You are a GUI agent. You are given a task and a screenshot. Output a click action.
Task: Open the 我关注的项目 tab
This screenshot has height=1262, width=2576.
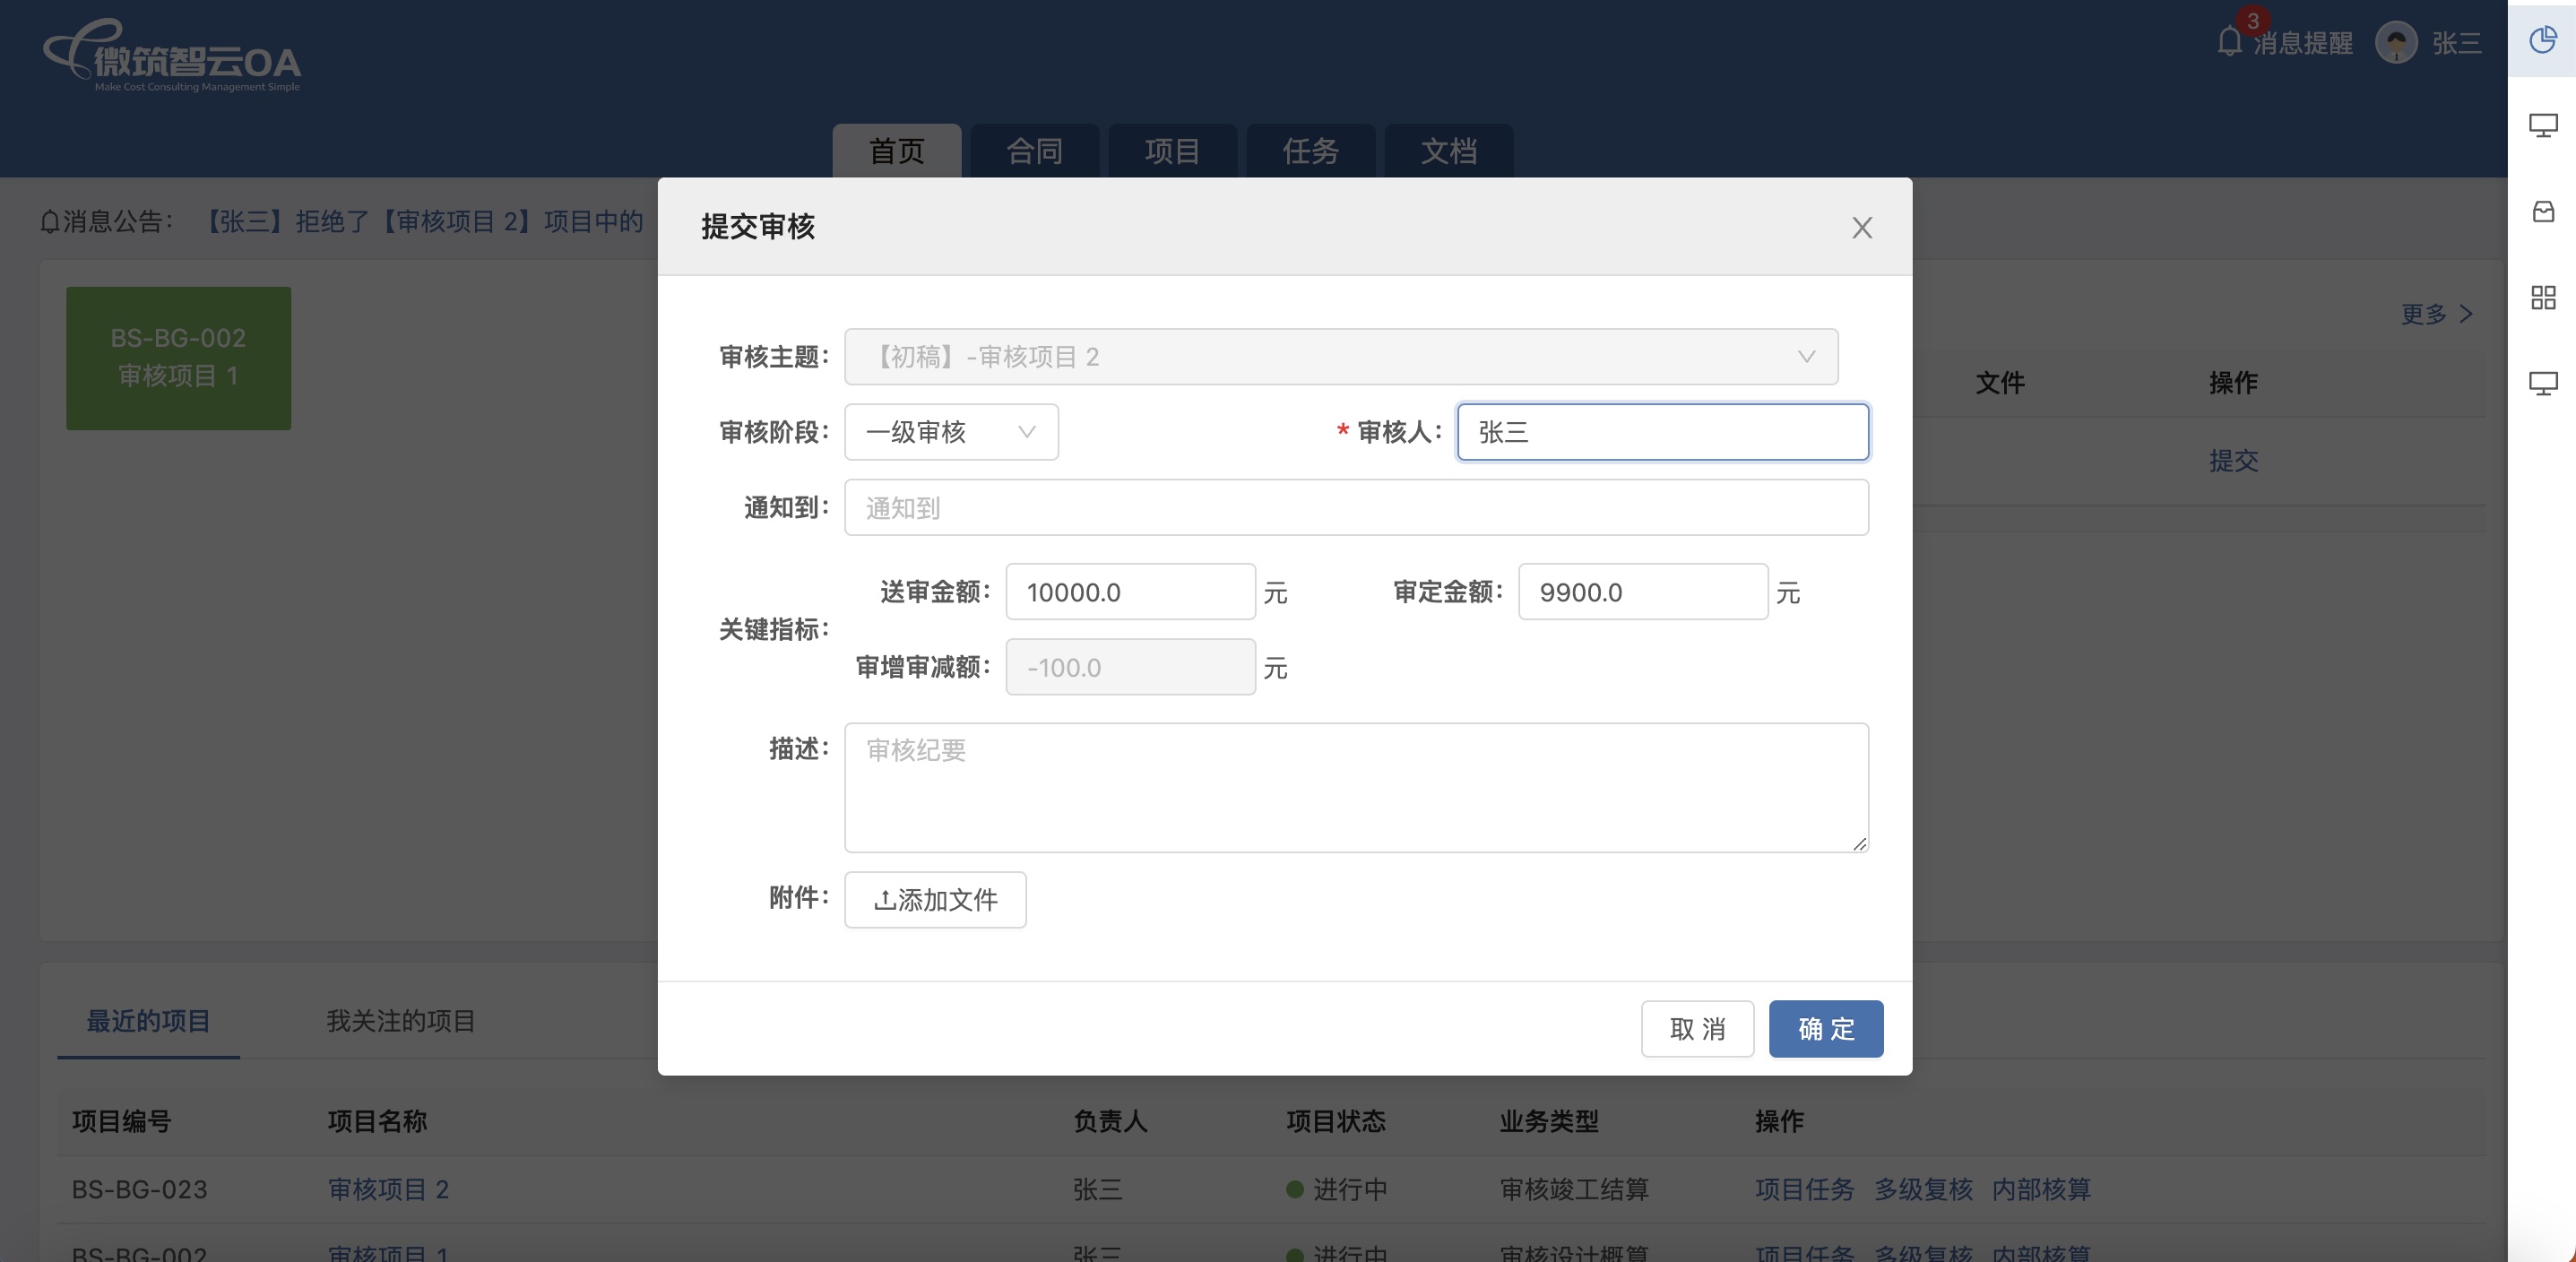(x=400, y=1021)
